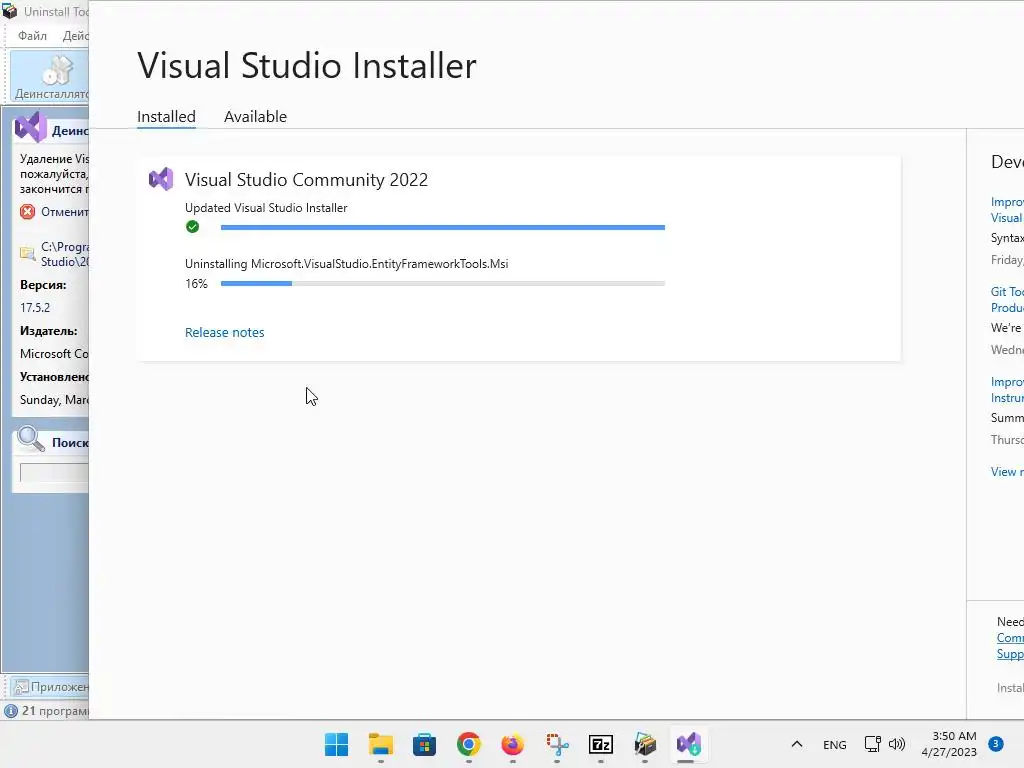Expand the hidden system tray icons chevron

(797, 744)
